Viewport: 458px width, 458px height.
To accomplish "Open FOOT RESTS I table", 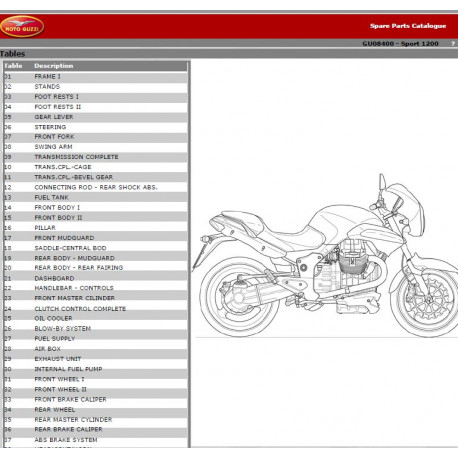I will tap(96, 97).
